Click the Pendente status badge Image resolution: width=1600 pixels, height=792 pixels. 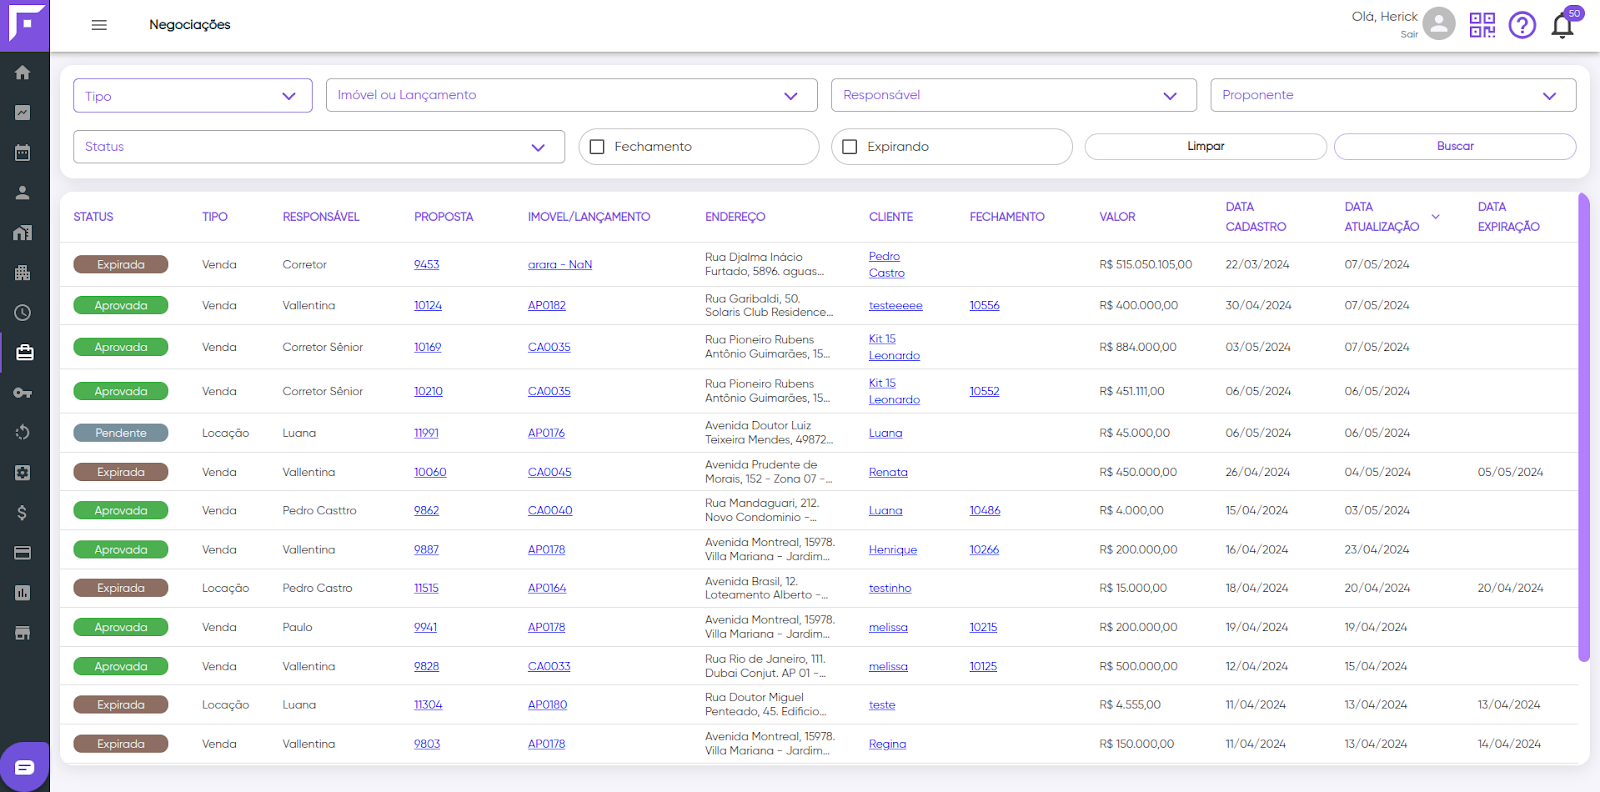pyautogui.click(x=121, y=433)
